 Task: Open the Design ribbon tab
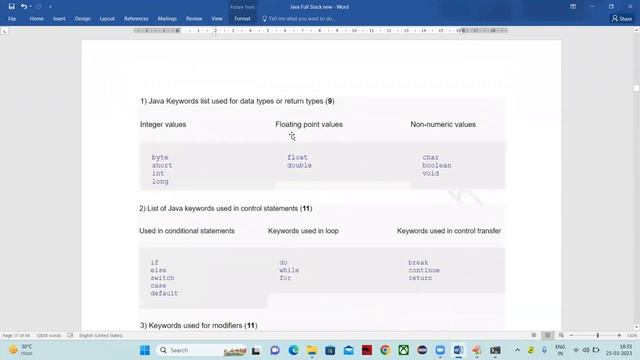(x=82, y=19)
